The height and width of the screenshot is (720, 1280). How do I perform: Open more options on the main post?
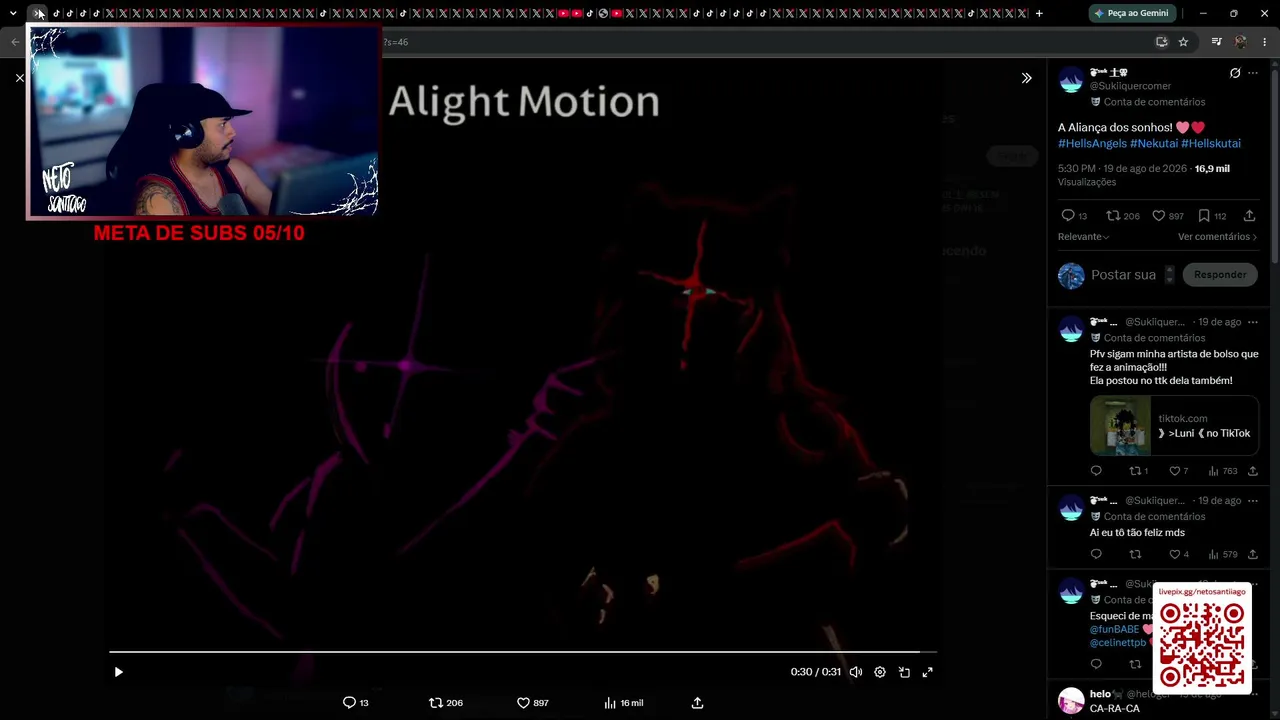point(1253,73)
